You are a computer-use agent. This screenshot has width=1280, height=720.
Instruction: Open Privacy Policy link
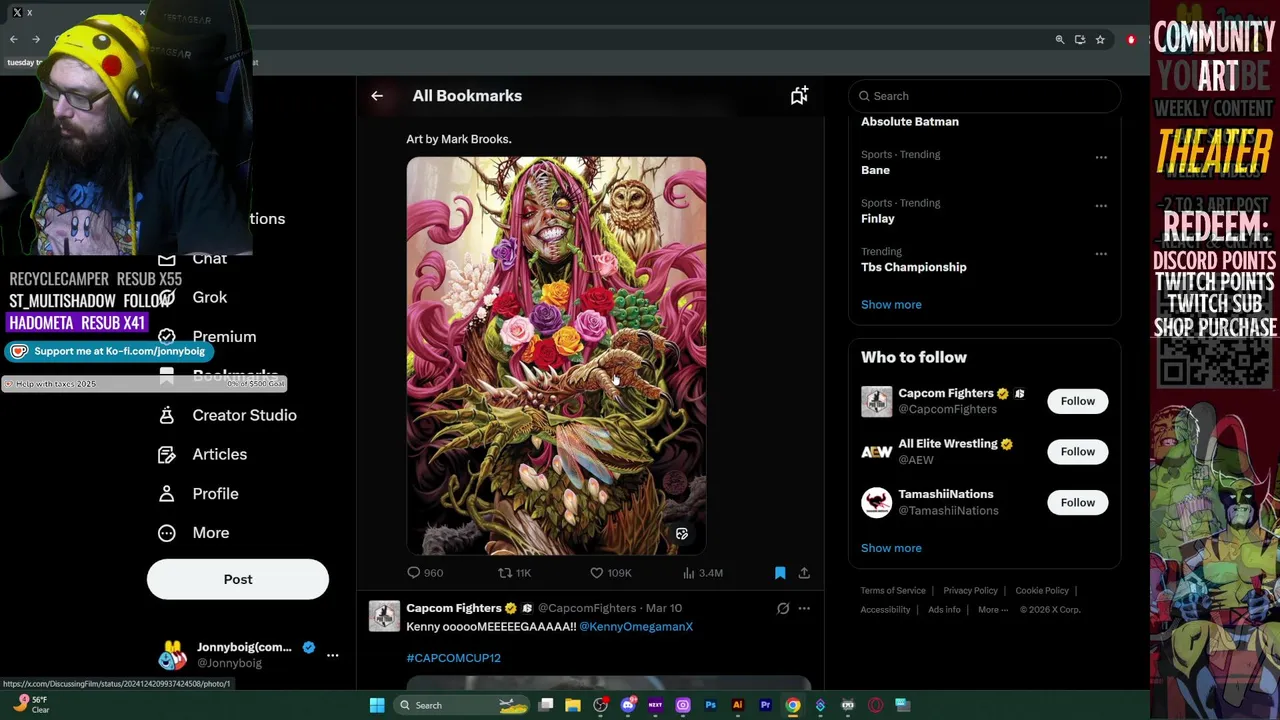[x=970, y=591]
